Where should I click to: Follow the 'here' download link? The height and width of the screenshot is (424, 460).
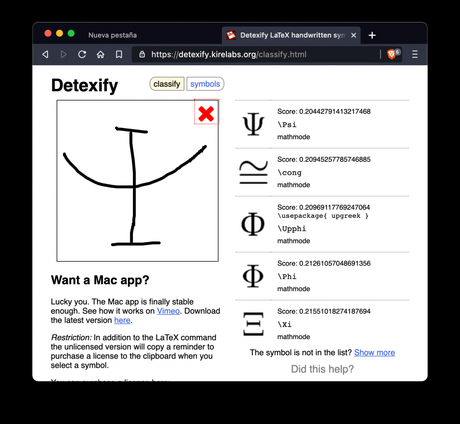pyautogui.click(x=122, y=320)
